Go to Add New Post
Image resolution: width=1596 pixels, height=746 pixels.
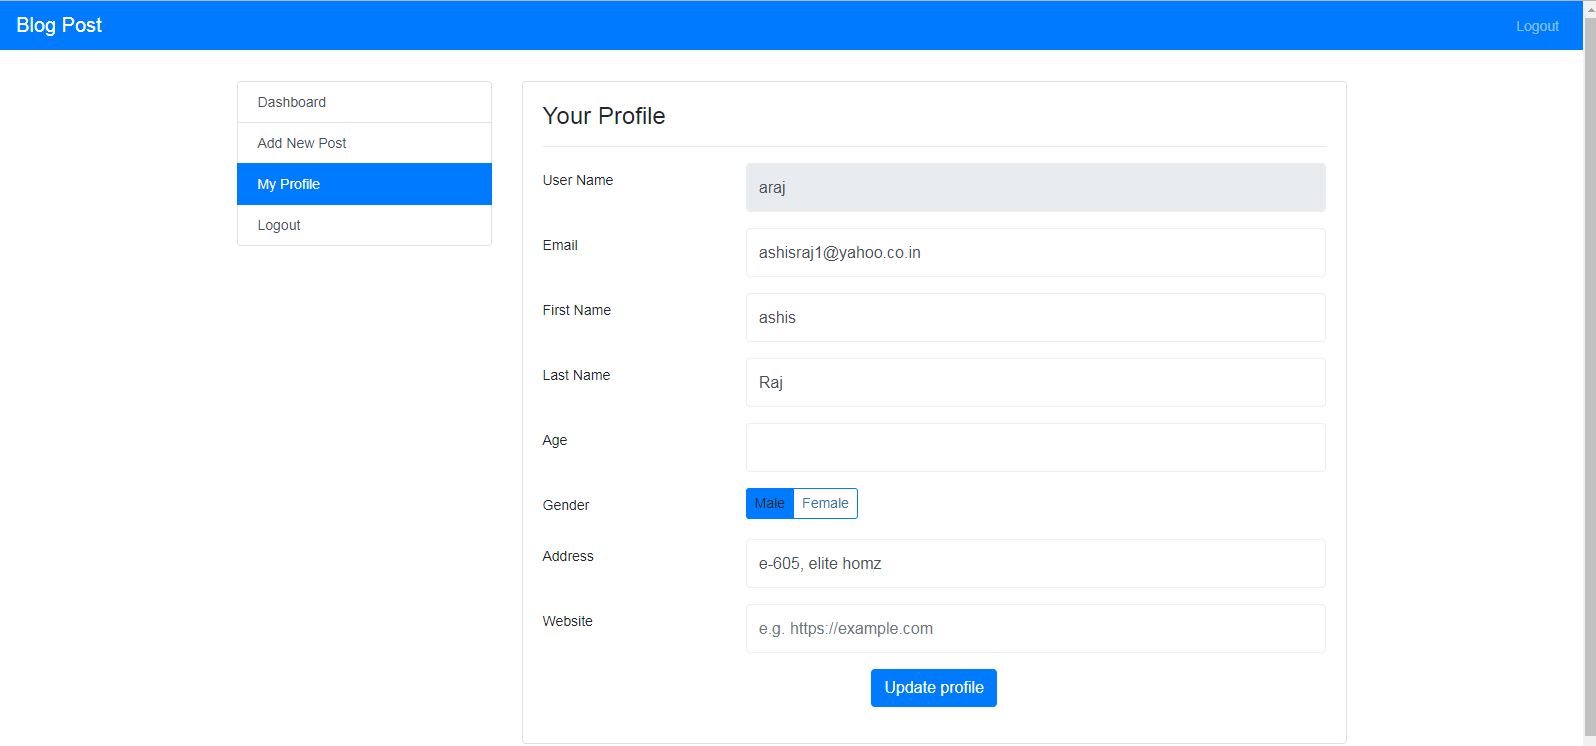coord(364,143)
